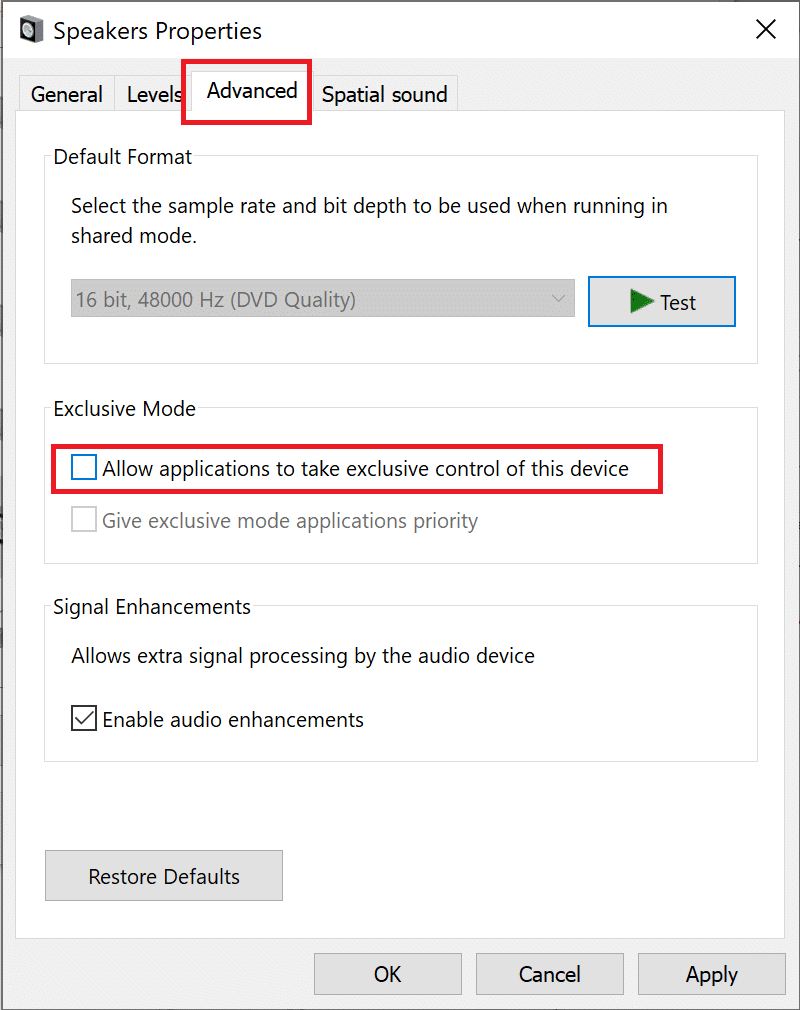This screenshot has height=1010, width=800.
Task: Click the Signal Enhancements group heading
Action: pos(152,607)
